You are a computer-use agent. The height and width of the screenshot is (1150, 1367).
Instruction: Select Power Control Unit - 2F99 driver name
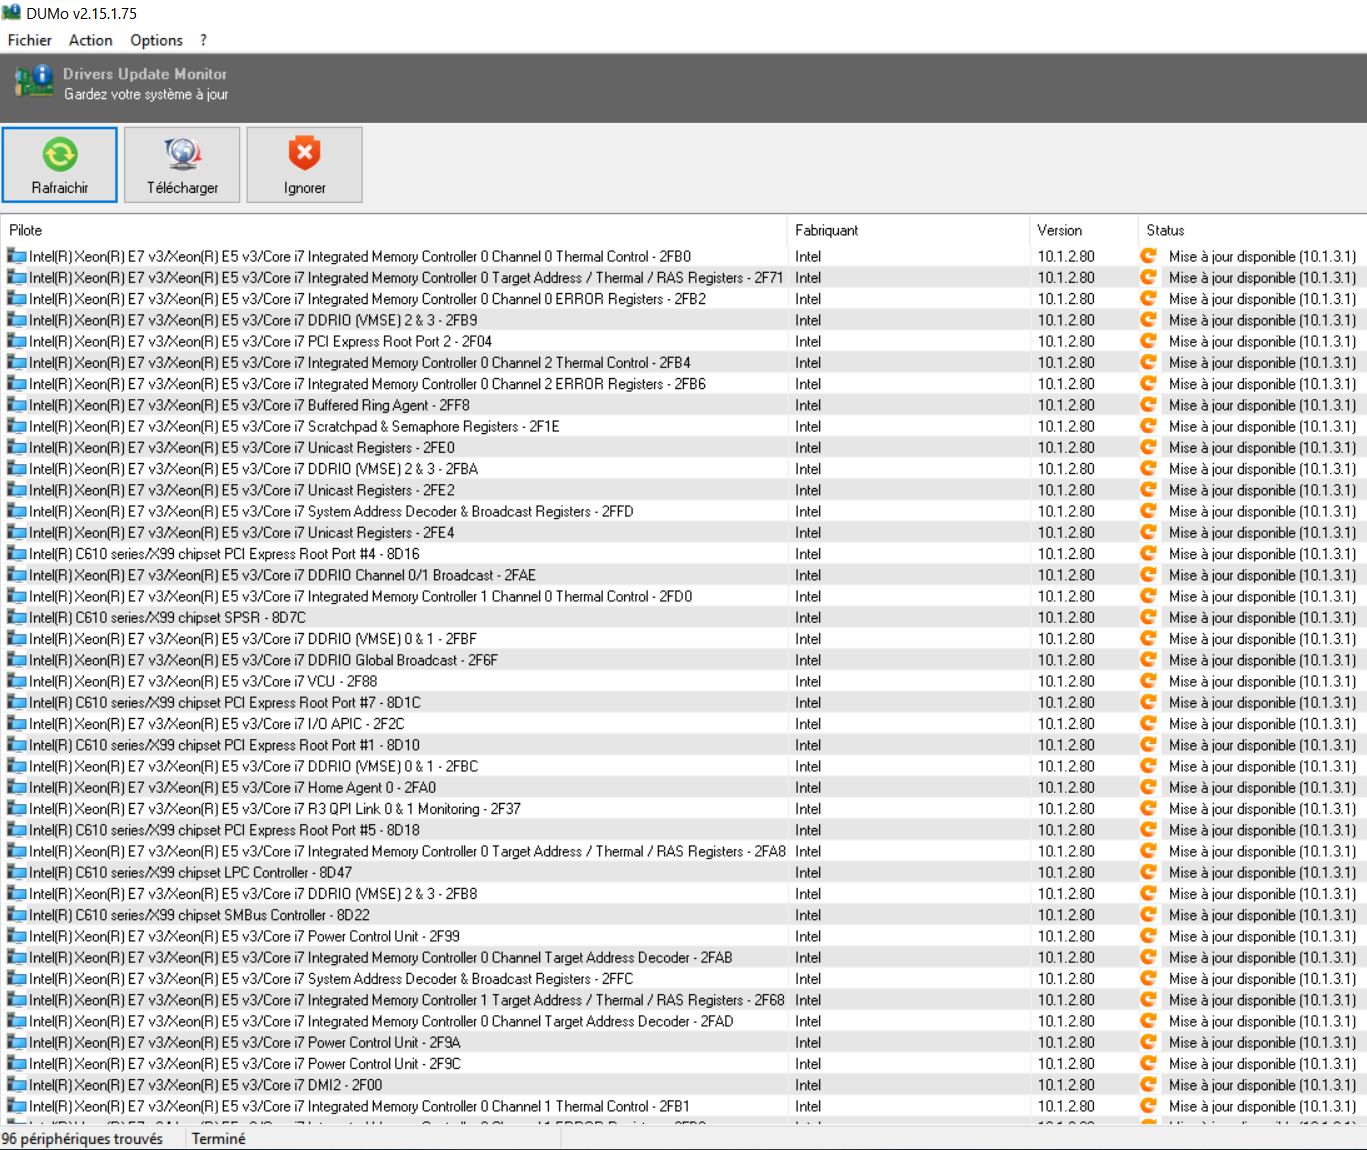coord(245,936)
